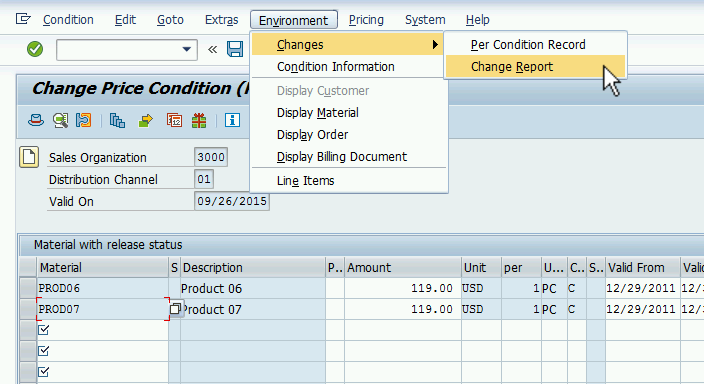Click the new document icon beside Sales Organization

(29, 157)
